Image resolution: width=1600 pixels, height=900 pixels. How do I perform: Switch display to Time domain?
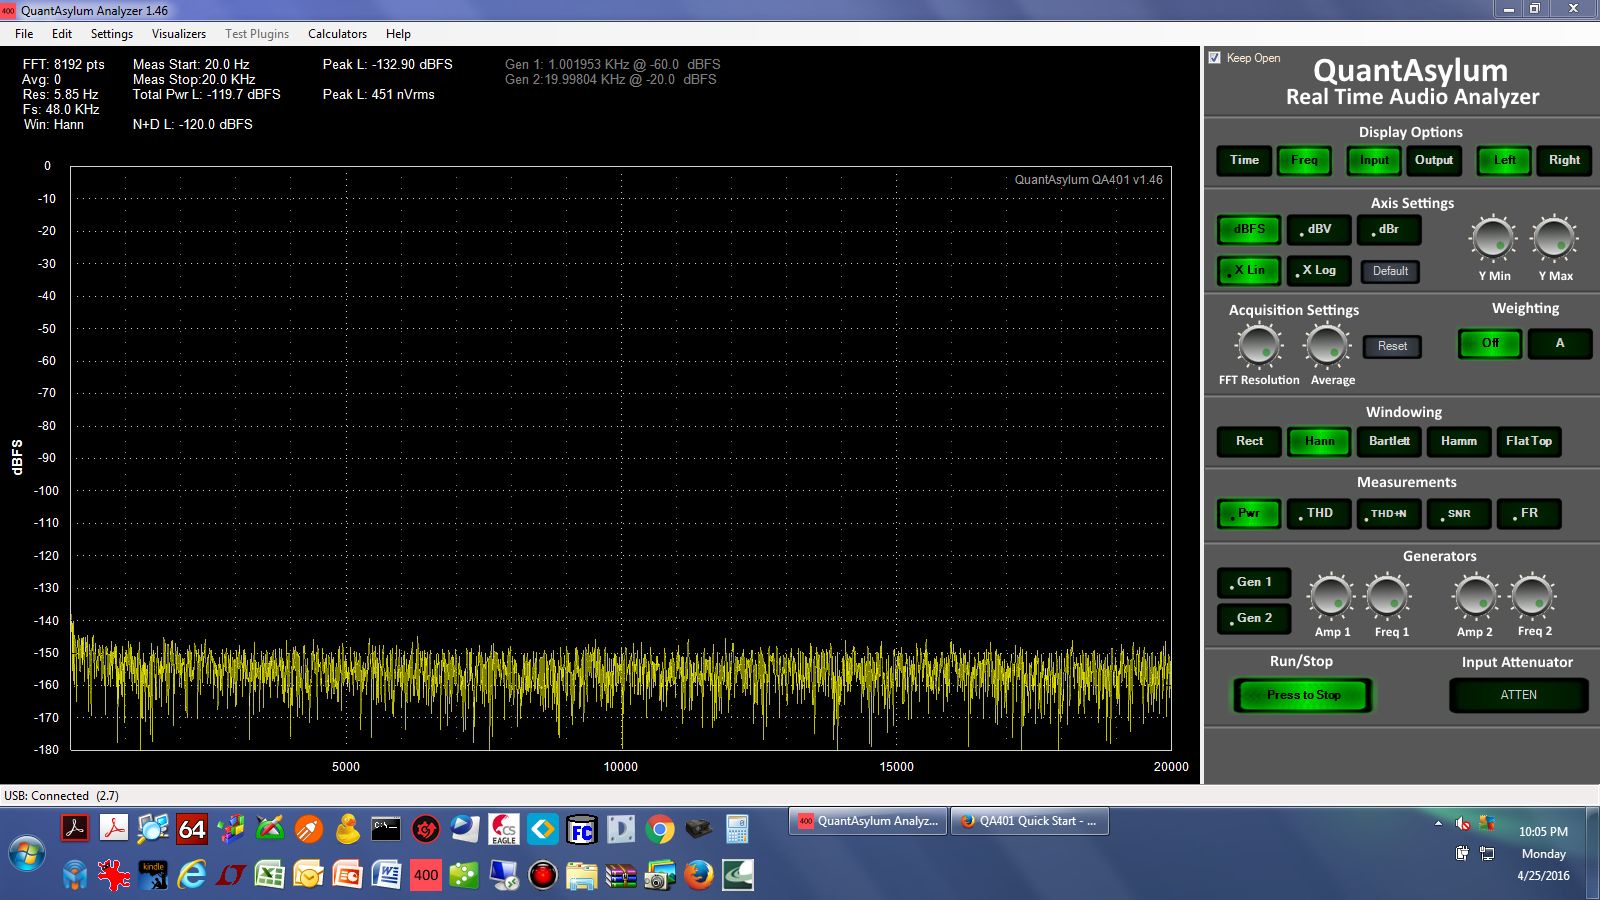(x=1244, y=160)
